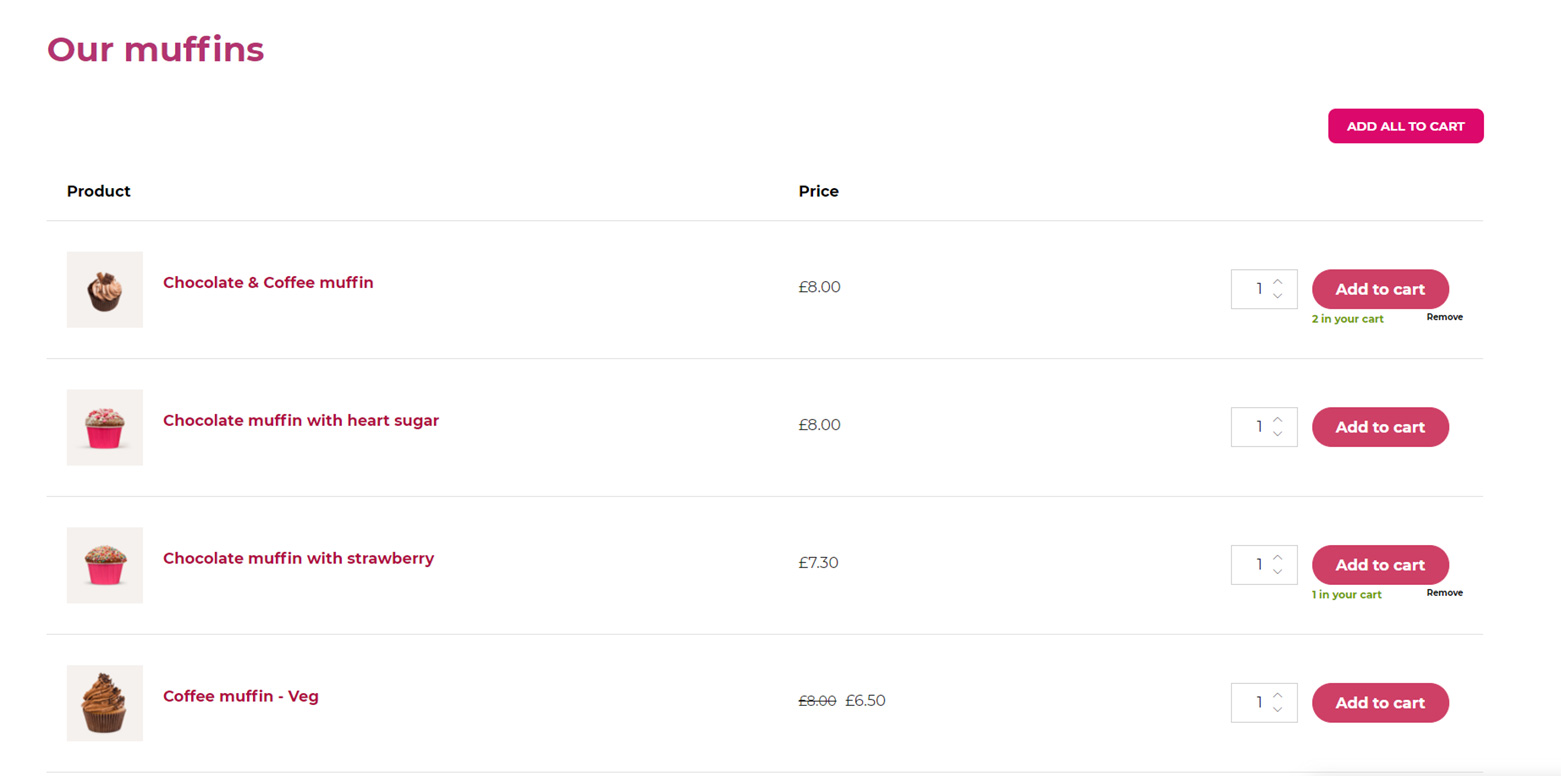Click Add all to cart button
Viewport: 1561px width, 776px height.
1405,126
